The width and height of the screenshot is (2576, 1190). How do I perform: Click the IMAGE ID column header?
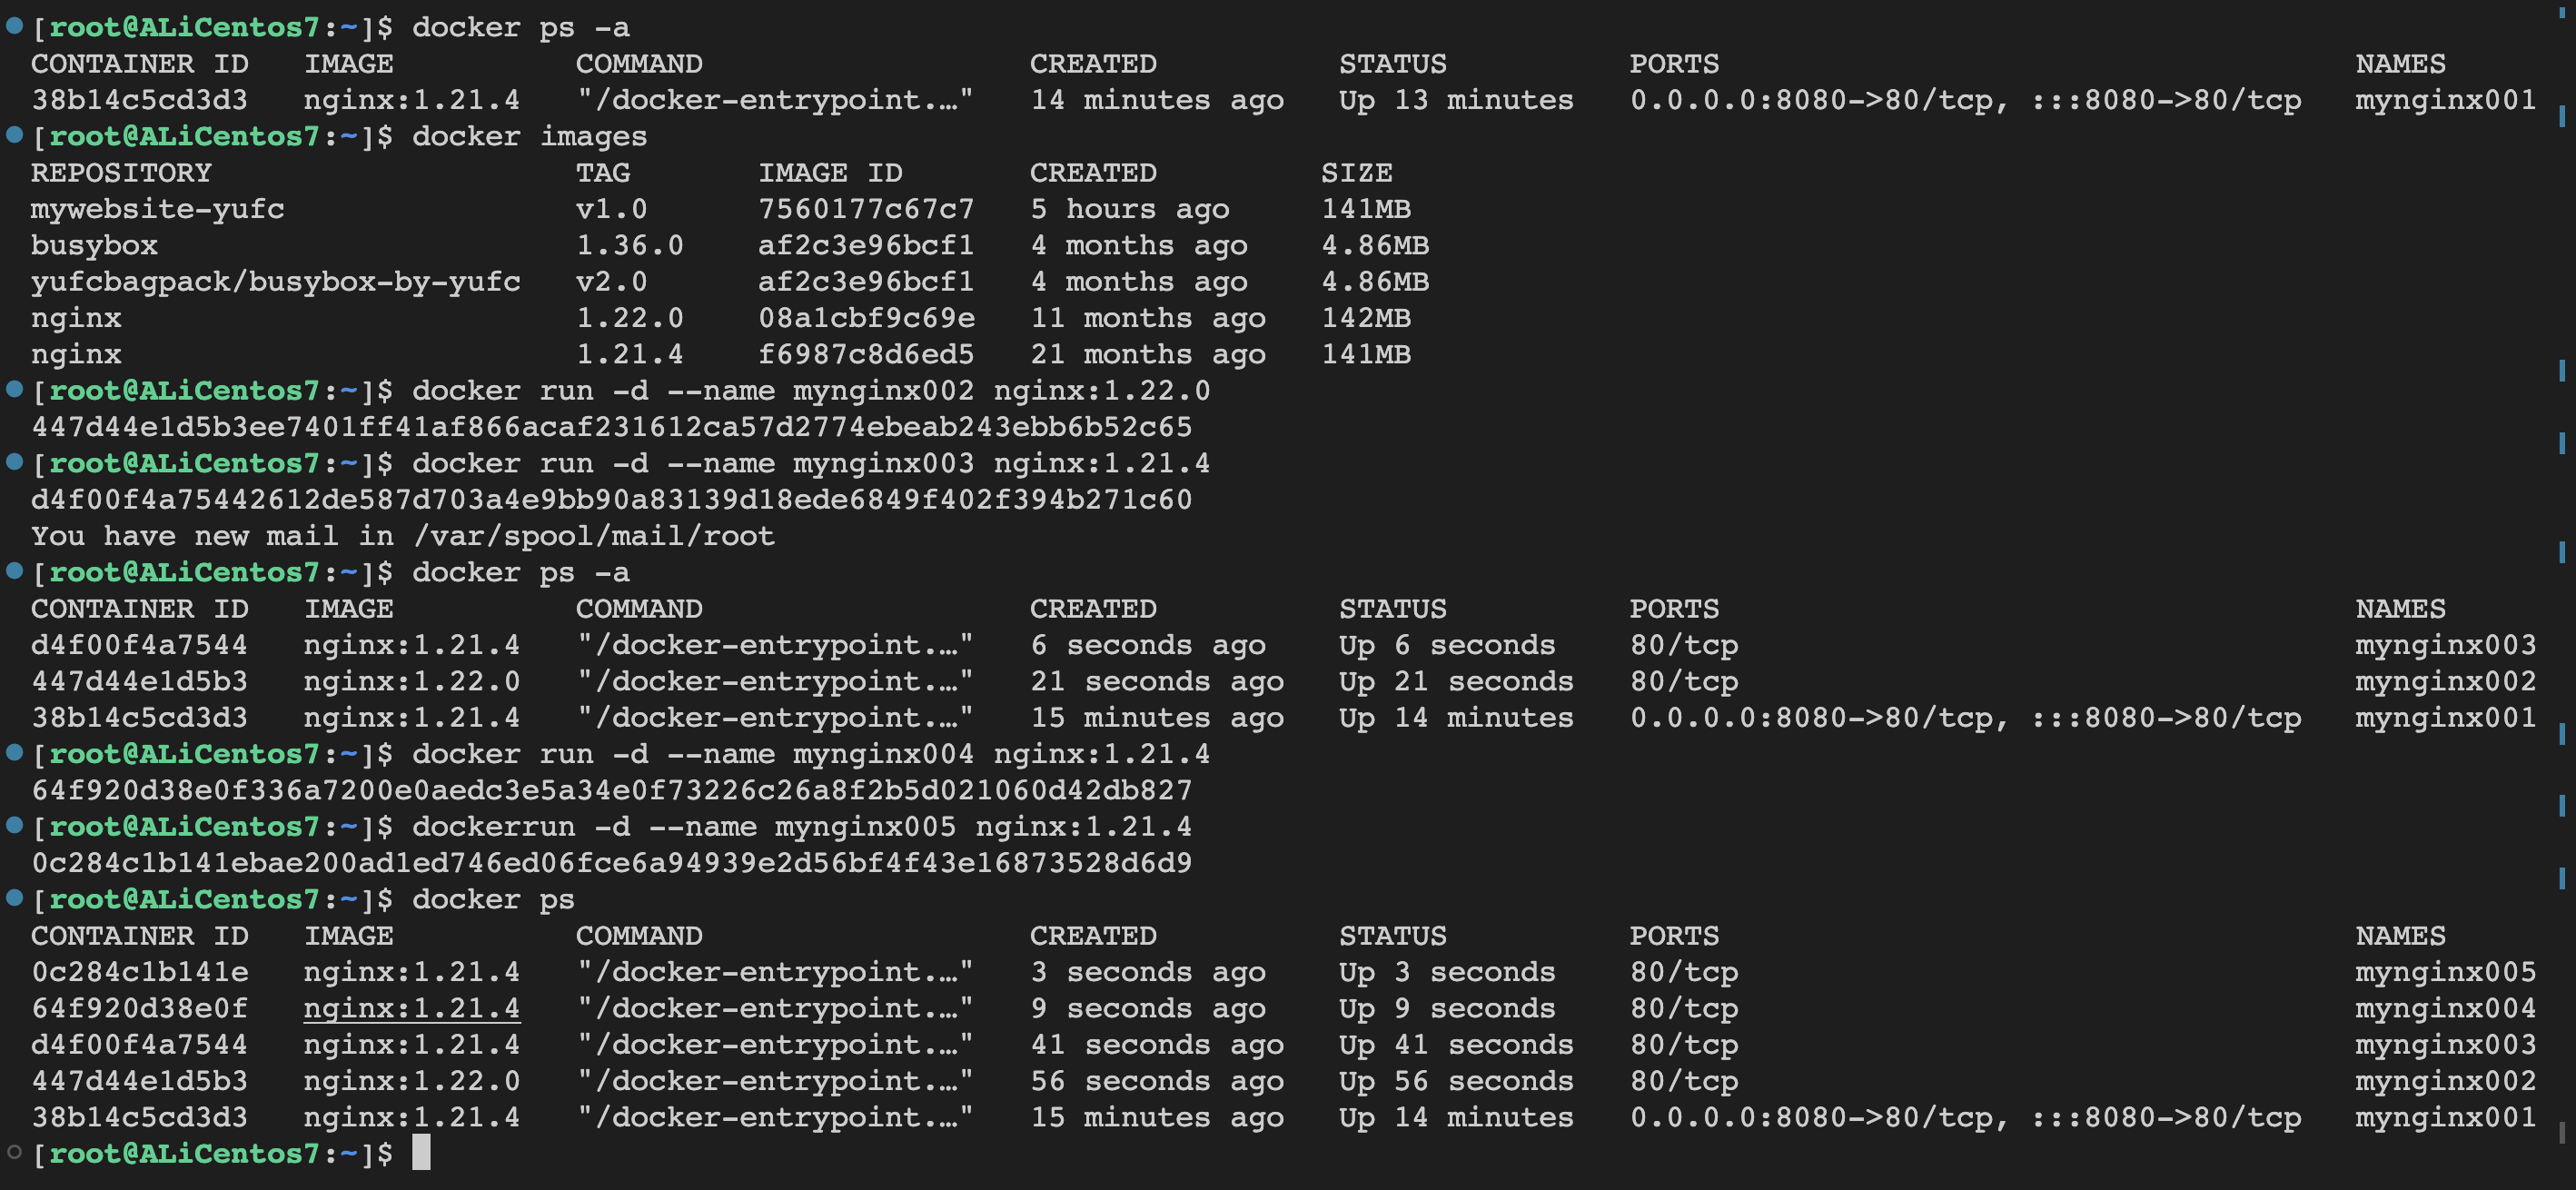(829, 173)
